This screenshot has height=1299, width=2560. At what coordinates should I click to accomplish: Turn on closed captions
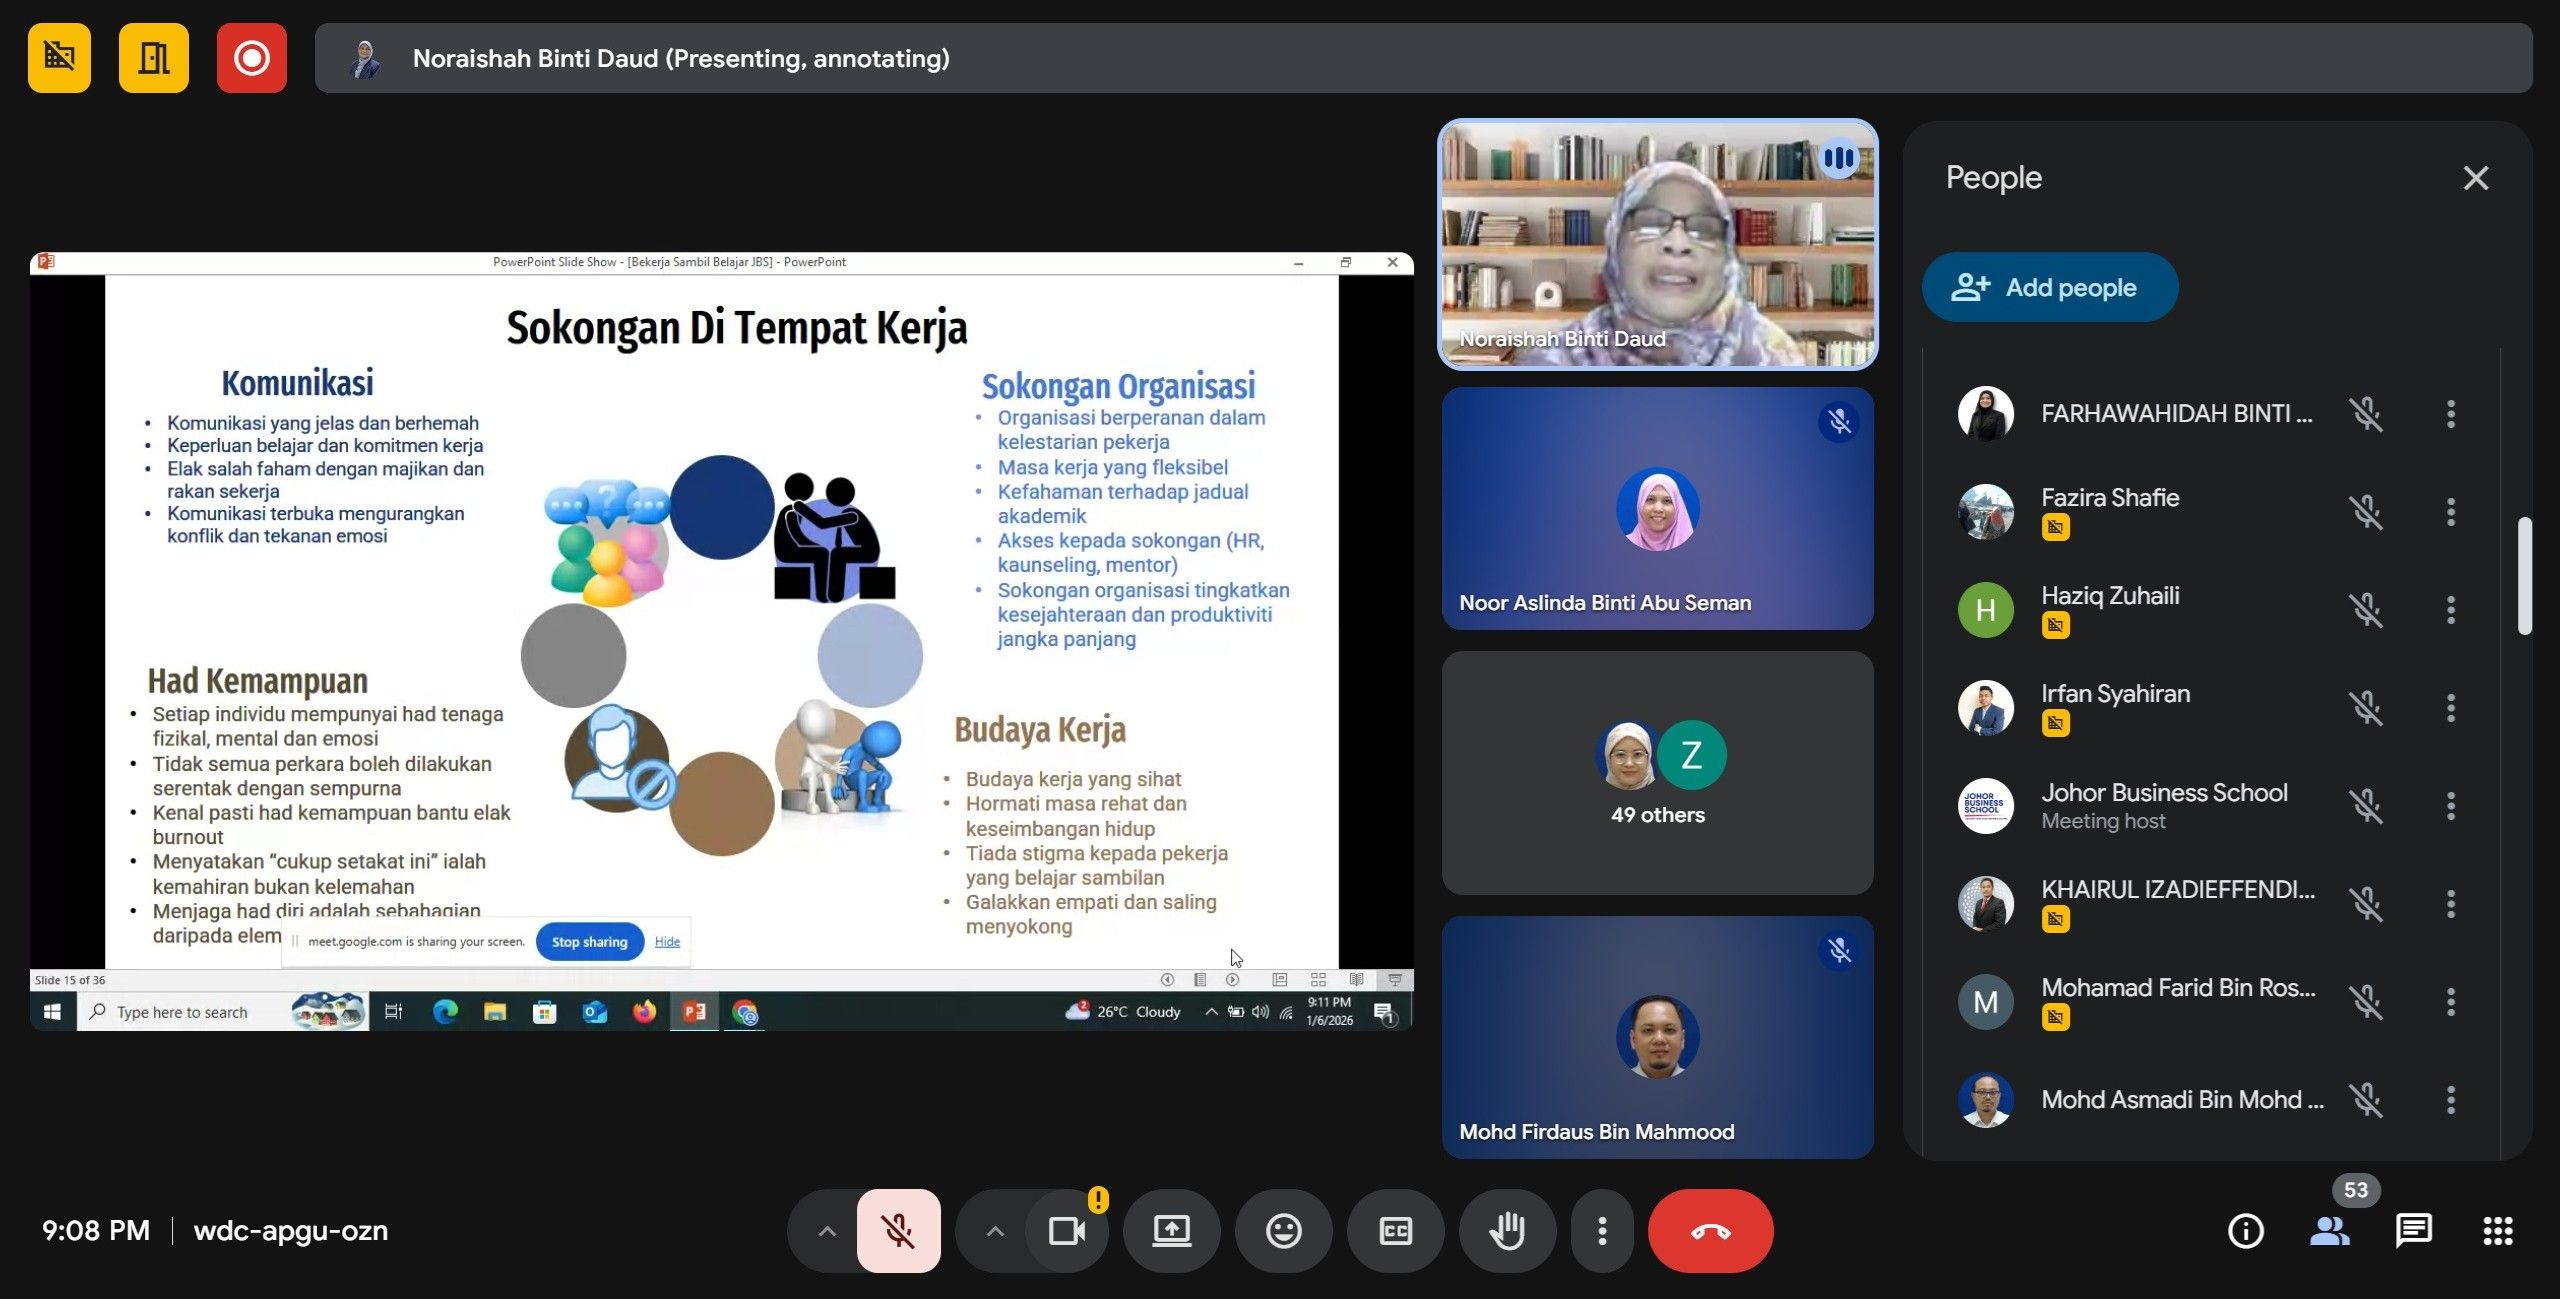click(1395, 1231)
